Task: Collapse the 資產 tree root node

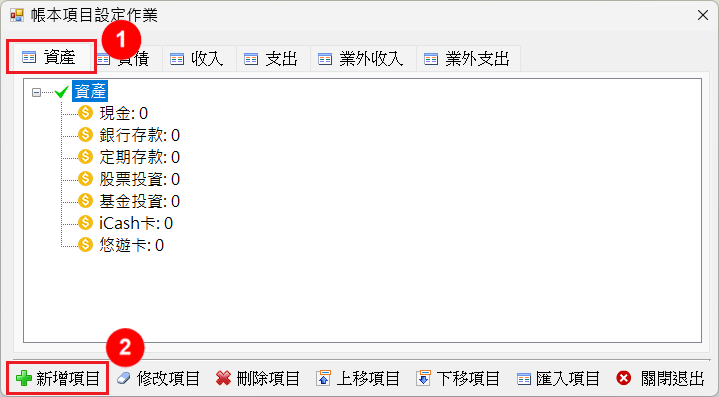Action: 36,93
